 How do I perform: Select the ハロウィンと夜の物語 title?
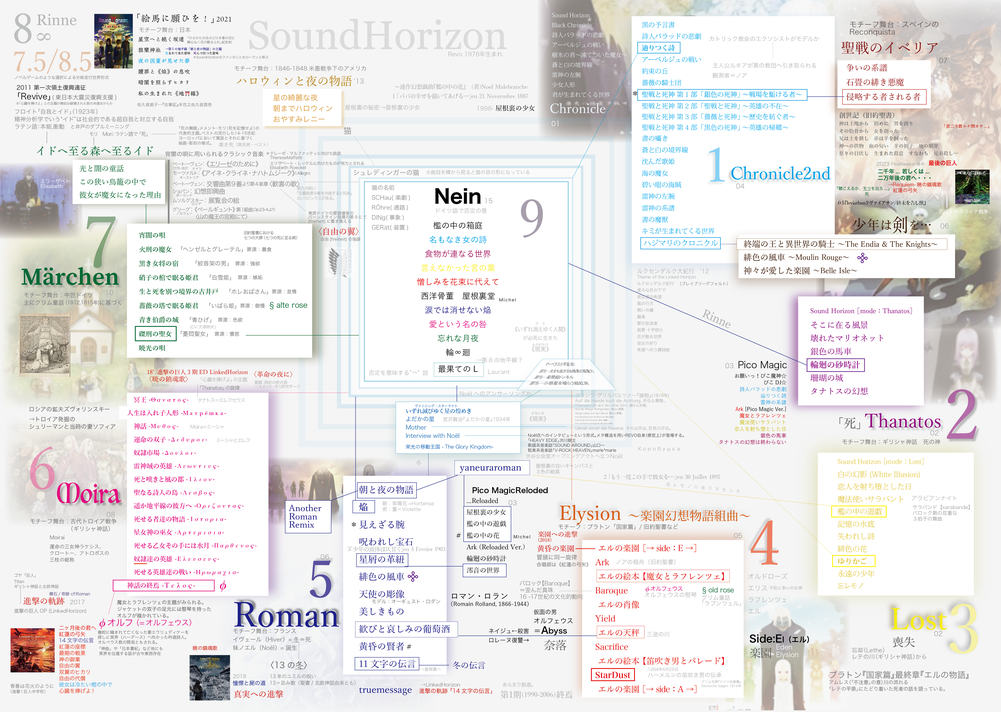click(x=295, y=80)
